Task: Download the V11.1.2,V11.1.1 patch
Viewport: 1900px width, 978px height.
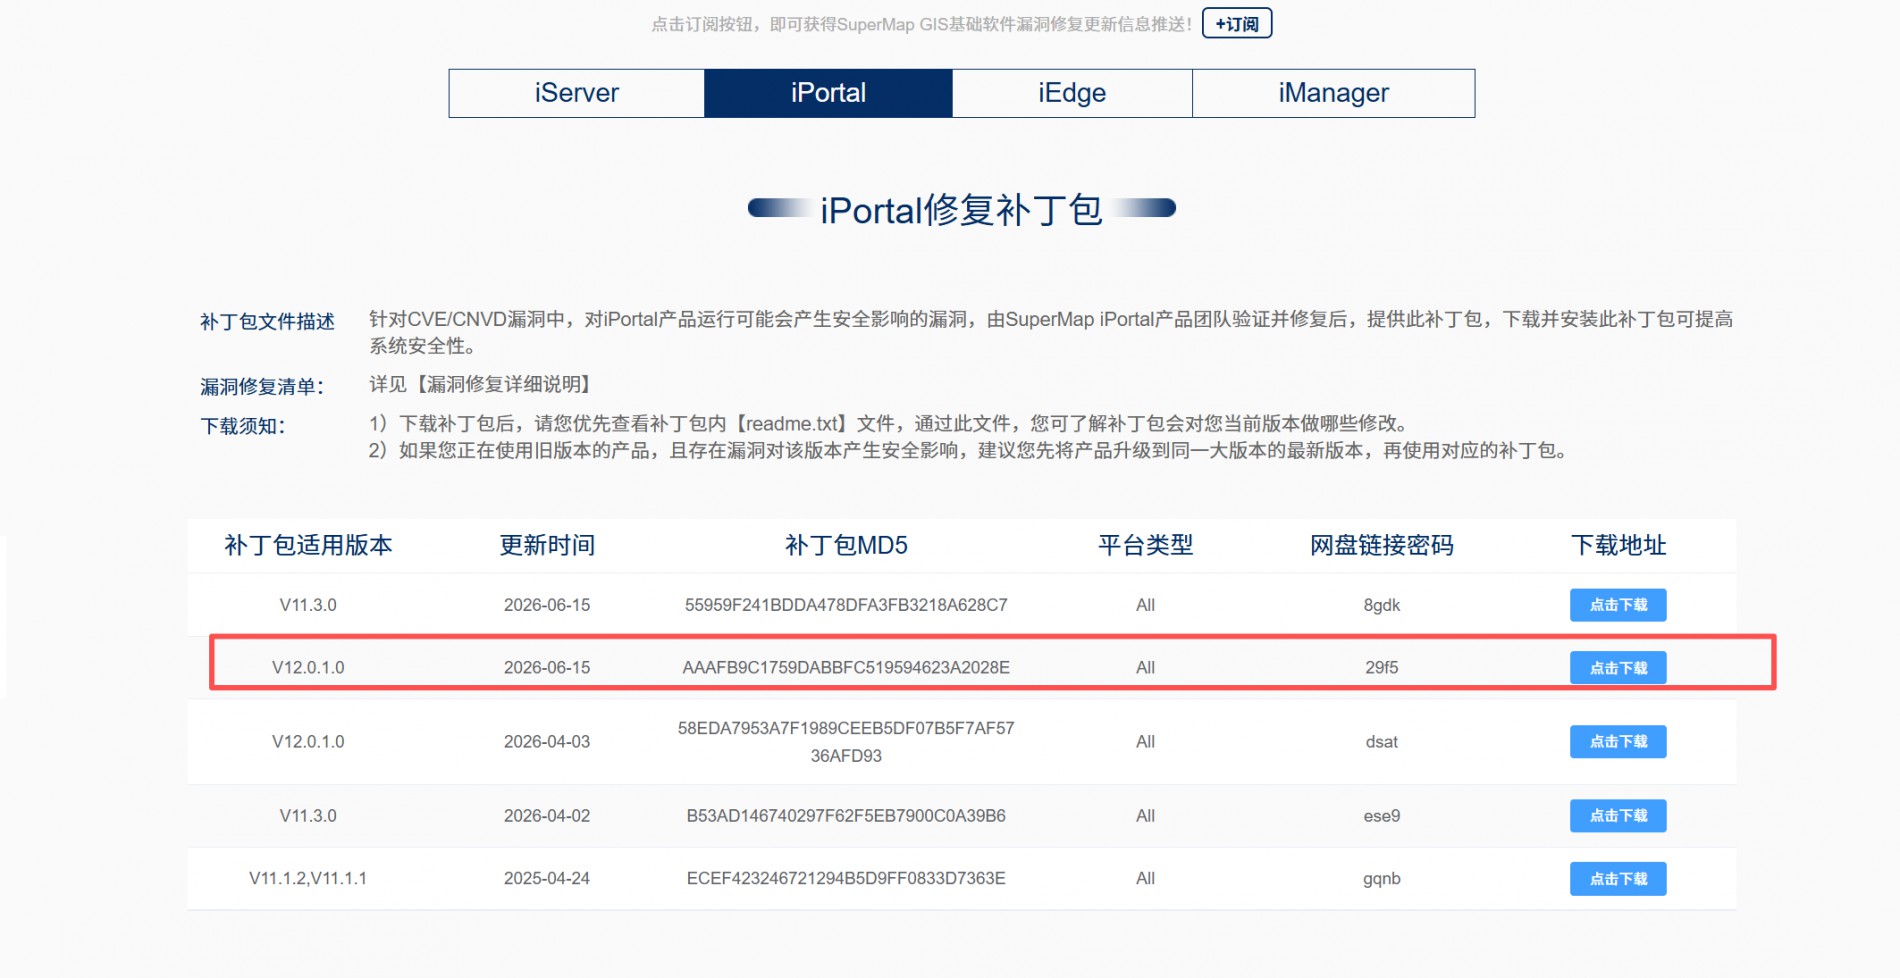Action: pos(1618,879)
